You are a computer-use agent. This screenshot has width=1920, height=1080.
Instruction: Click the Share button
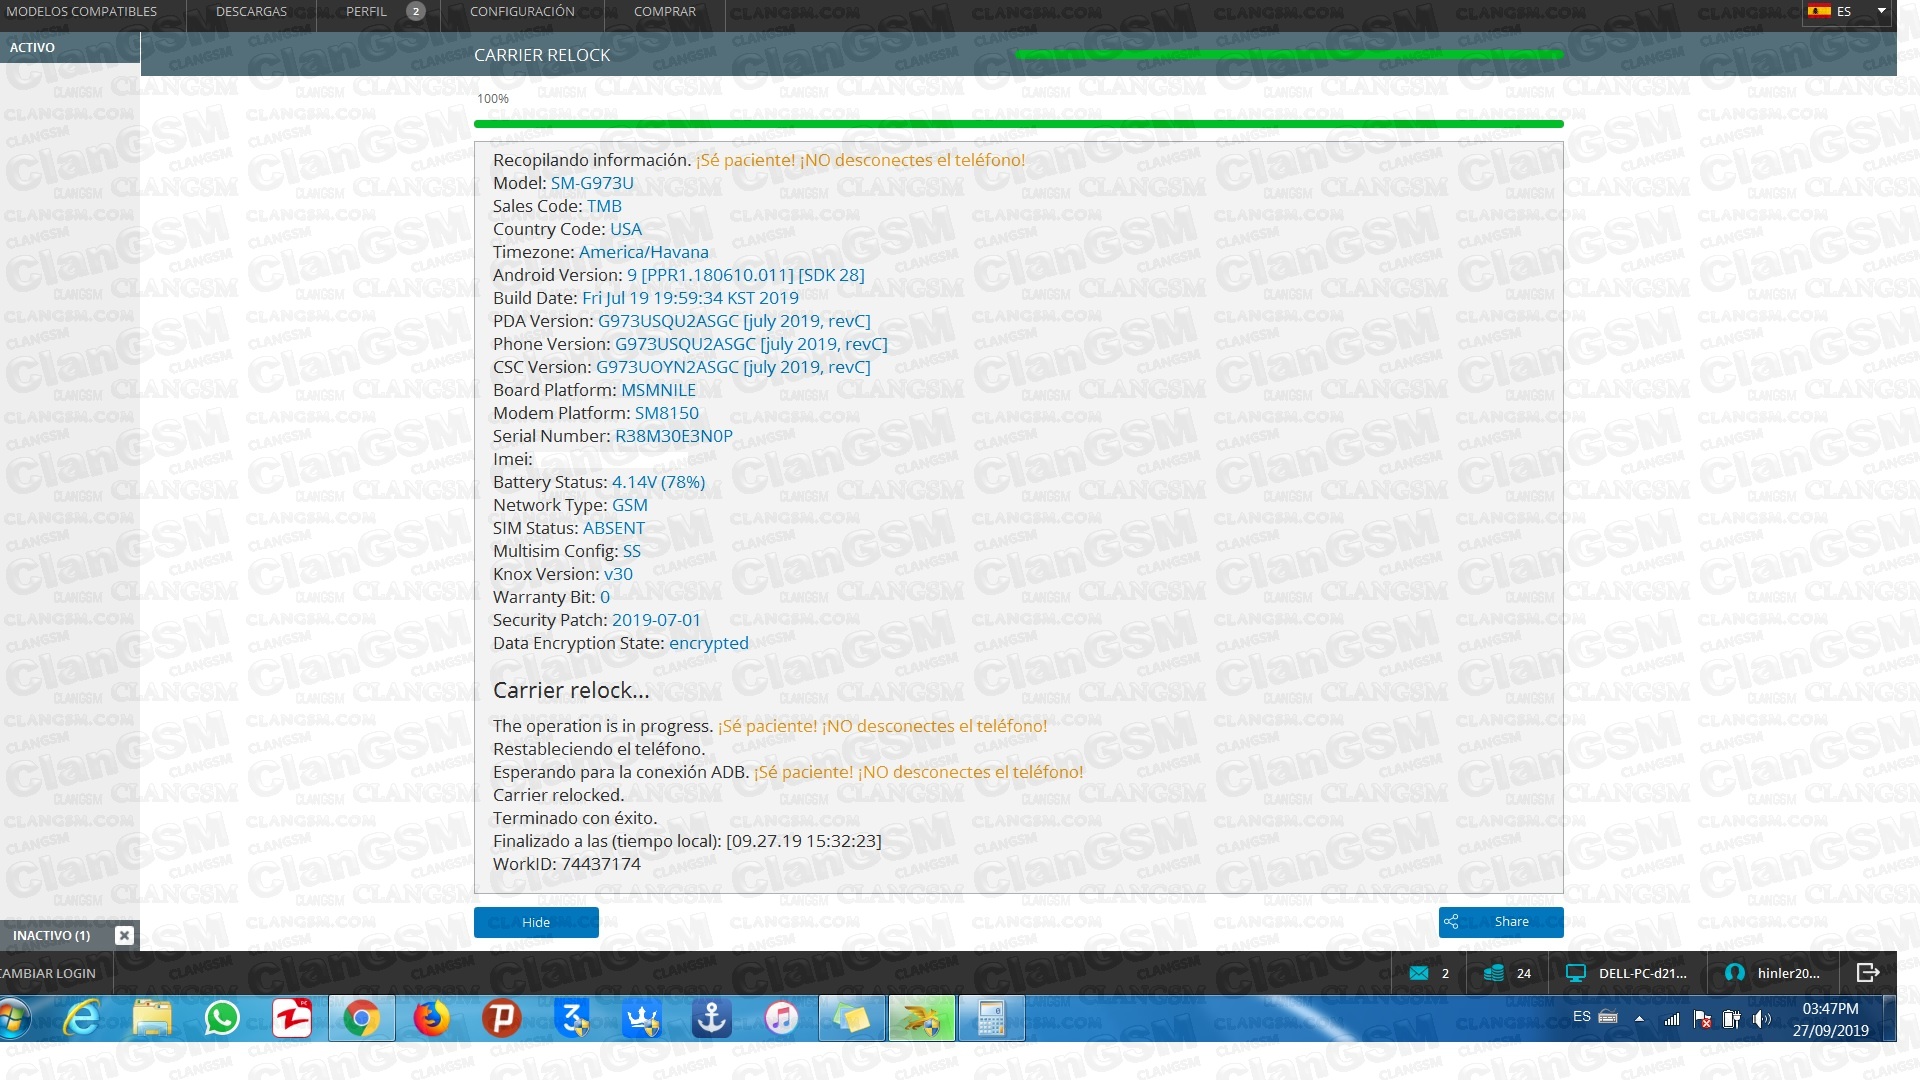pyautogui.click(x=1501, y=922)
